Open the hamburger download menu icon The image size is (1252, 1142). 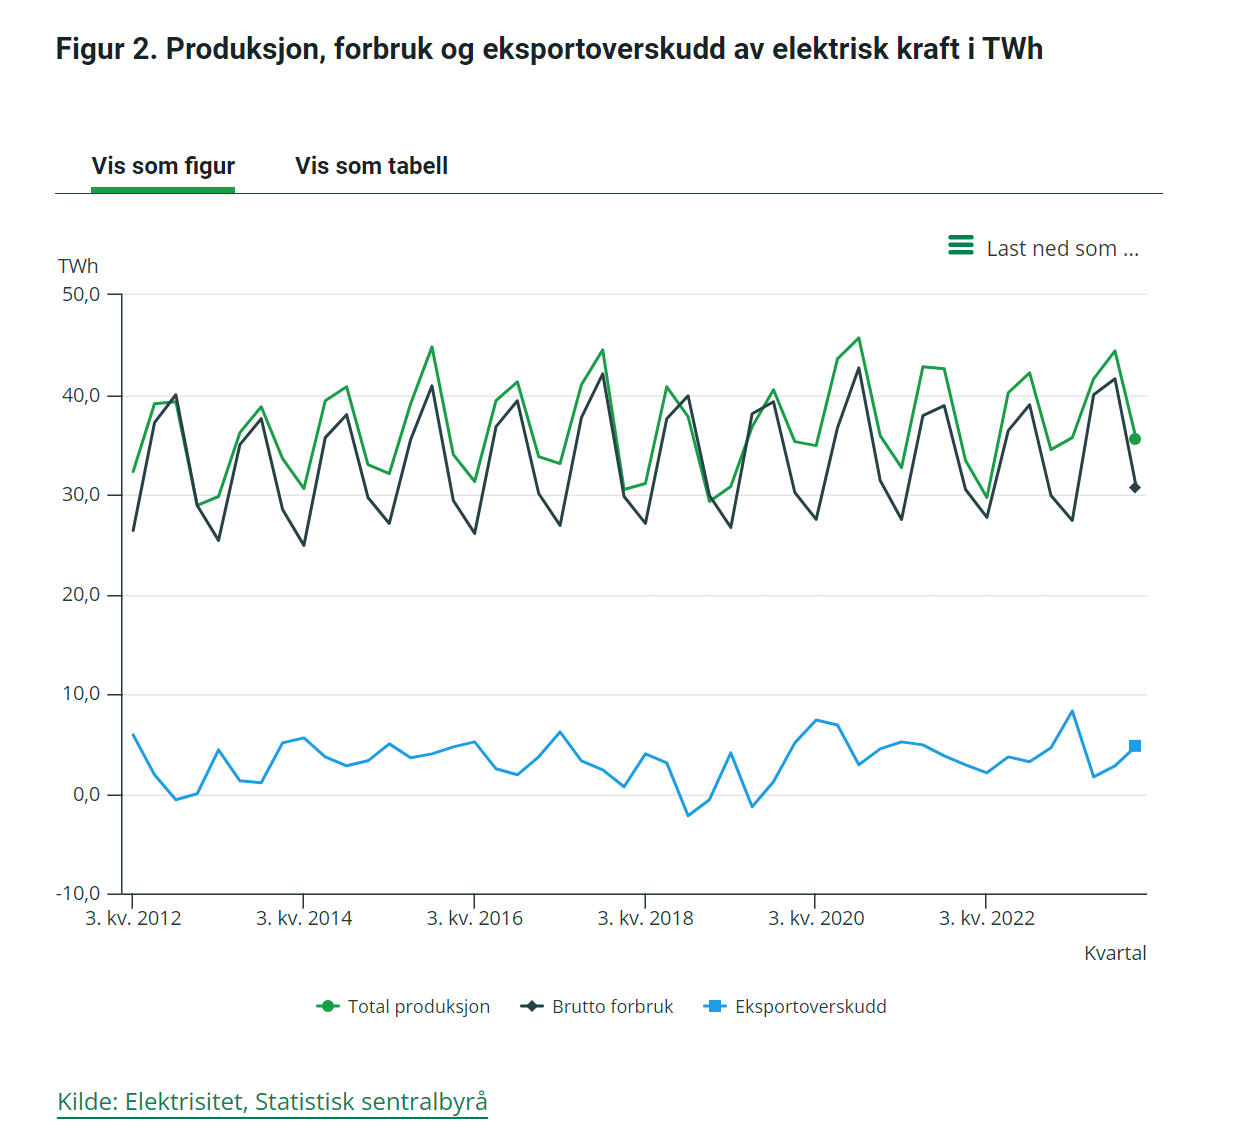tap(961, 246)
